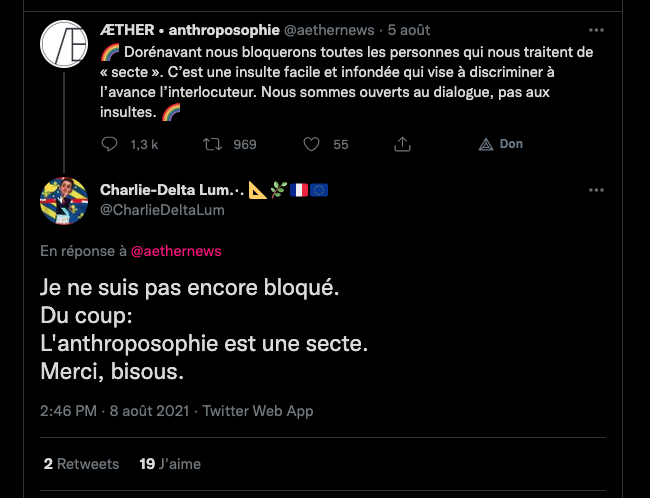Click the @CharlieDeltaLum handle
Viewport: 650px width, 498px height.
(x=162, y=210)
